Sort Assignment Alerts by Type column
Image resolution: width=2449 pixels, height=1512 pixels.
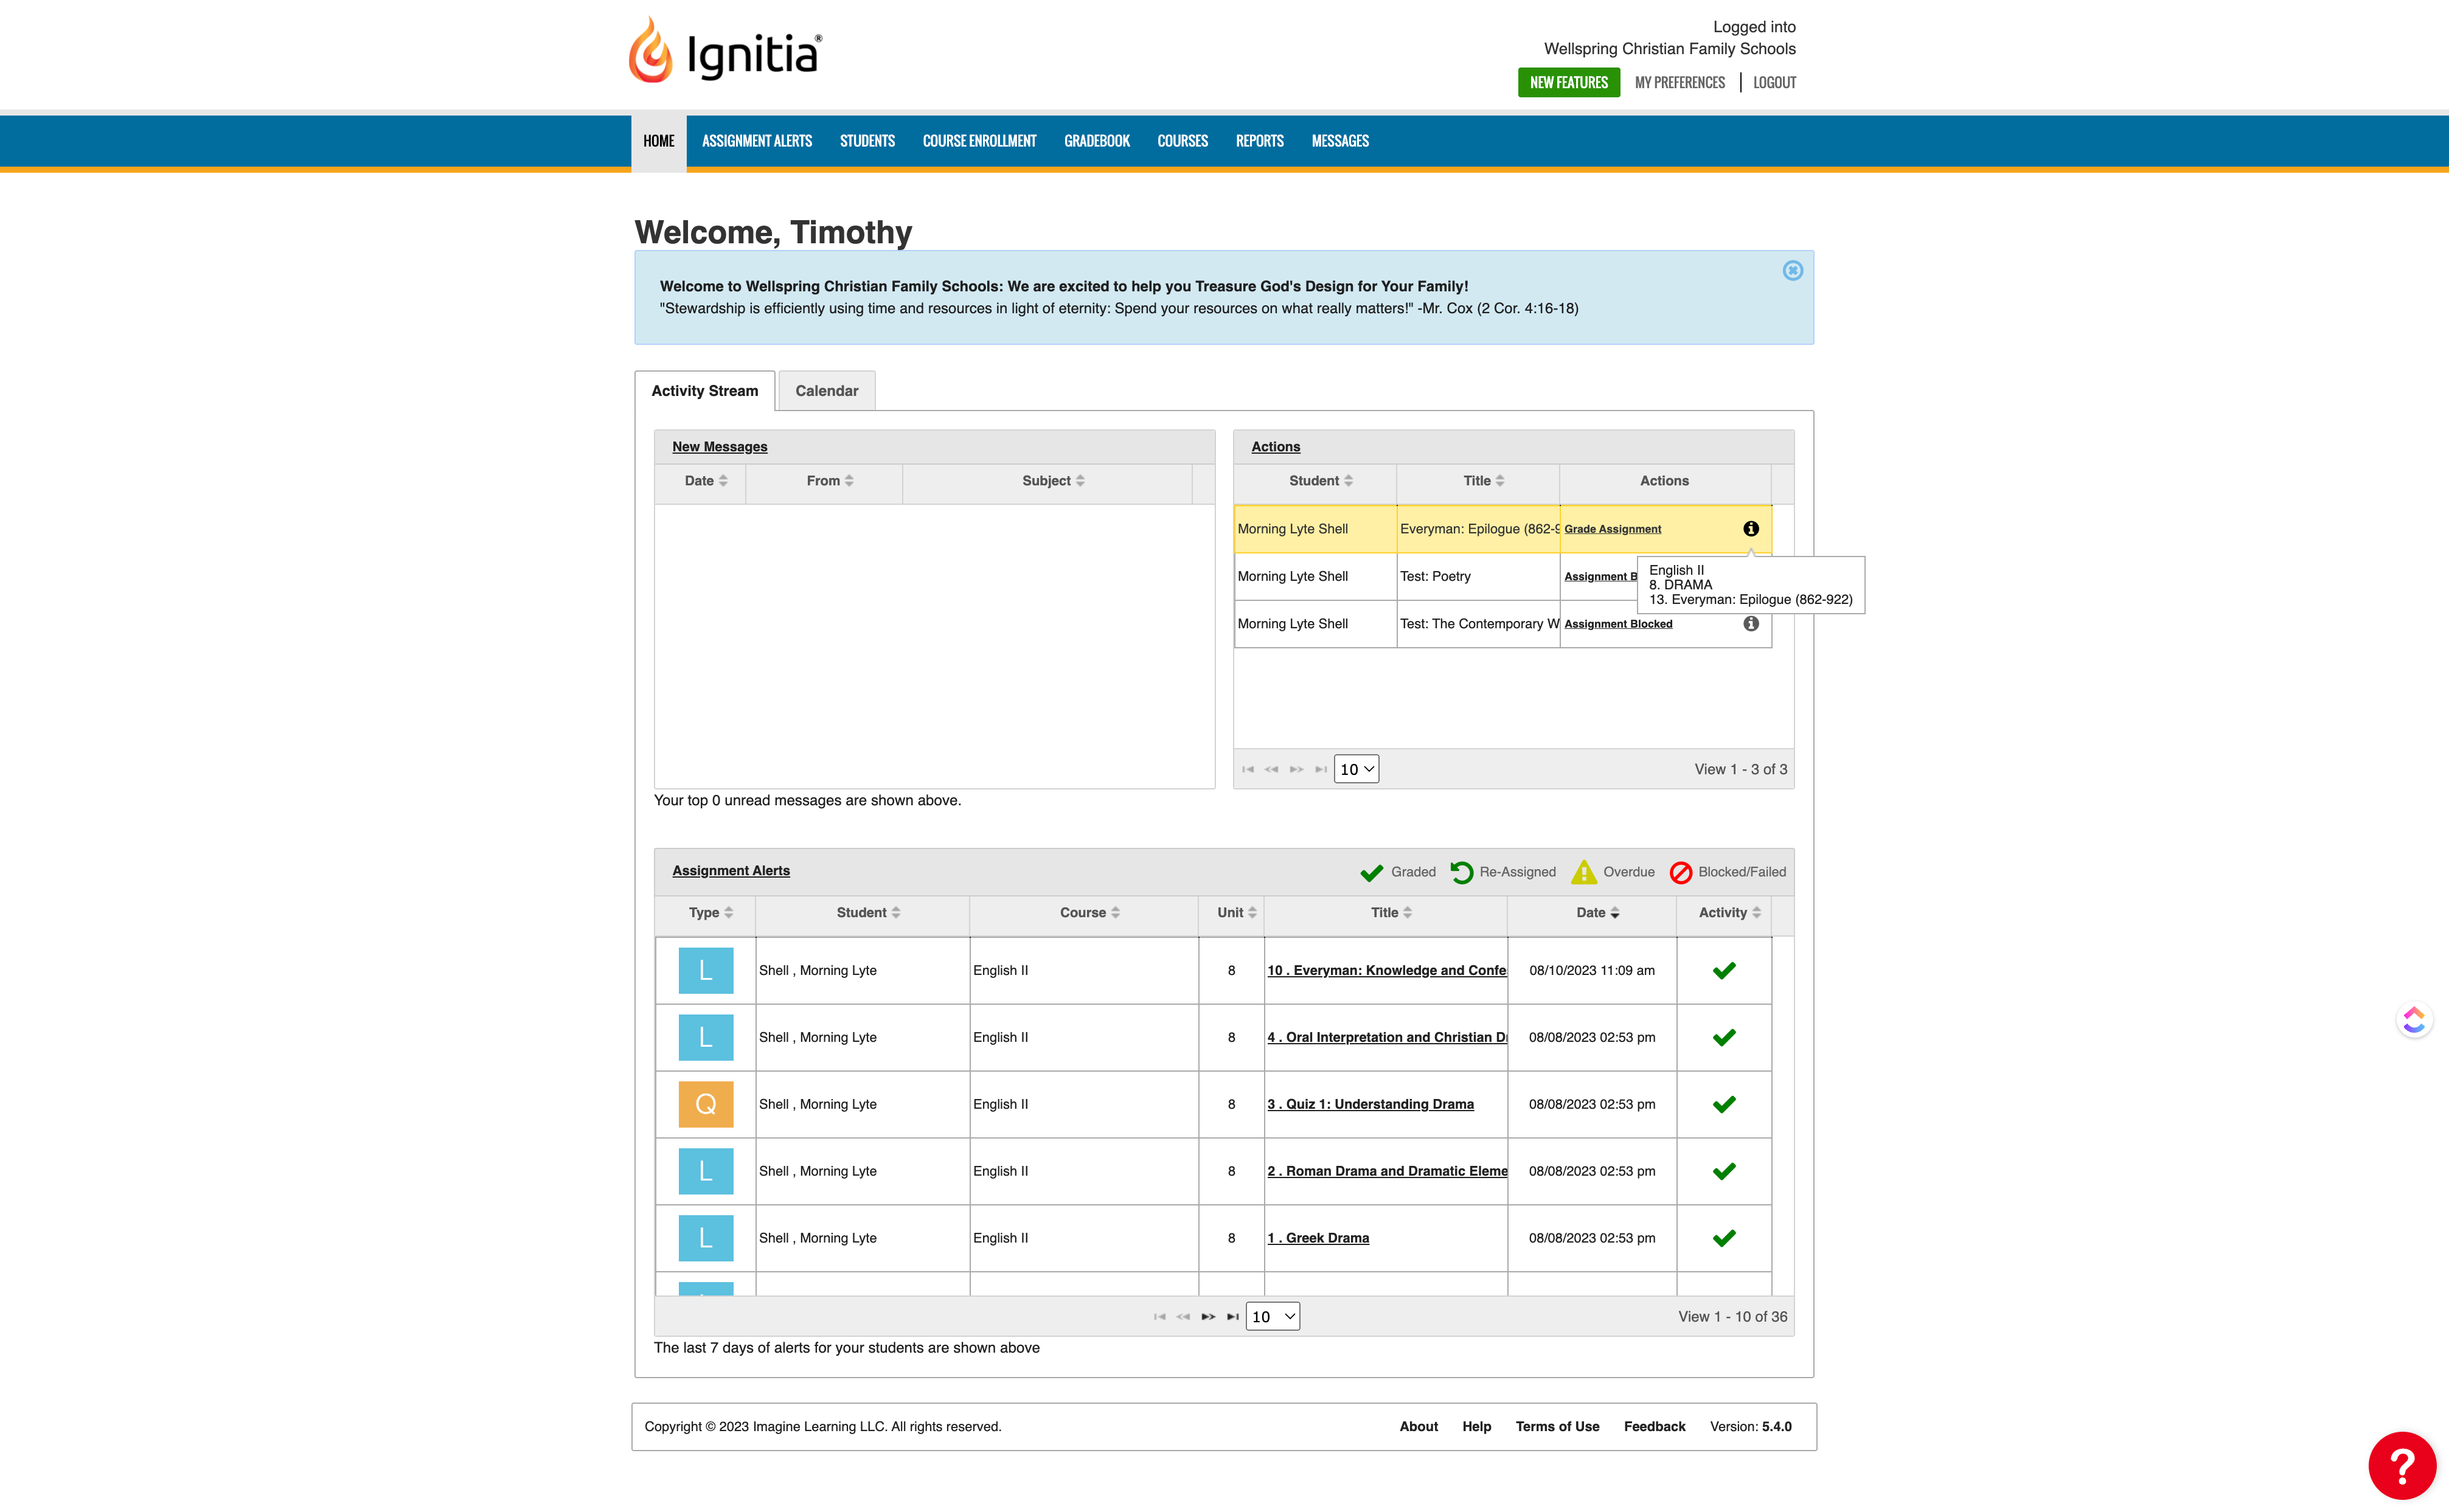pyautogui.click(x=710, y=913)
